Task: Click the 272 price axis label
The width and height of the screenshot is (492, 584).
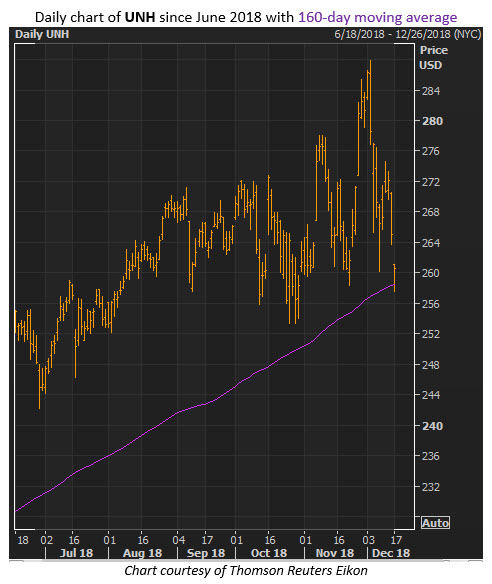Action: (x=431, y=182)
